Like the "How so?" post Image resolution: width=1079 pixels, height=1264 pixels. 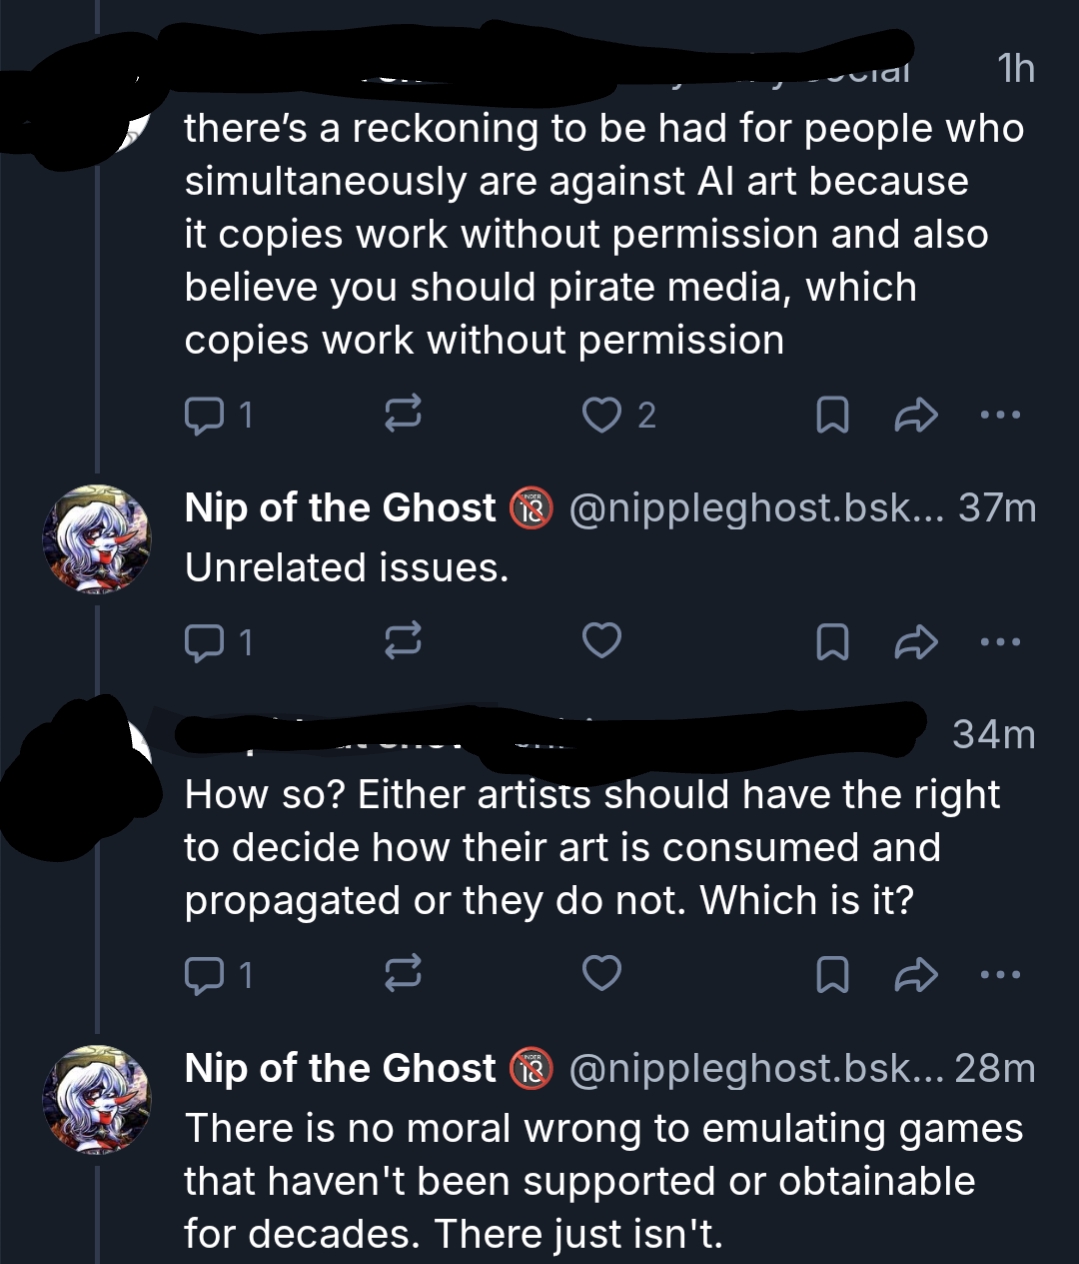coord(602,973)
